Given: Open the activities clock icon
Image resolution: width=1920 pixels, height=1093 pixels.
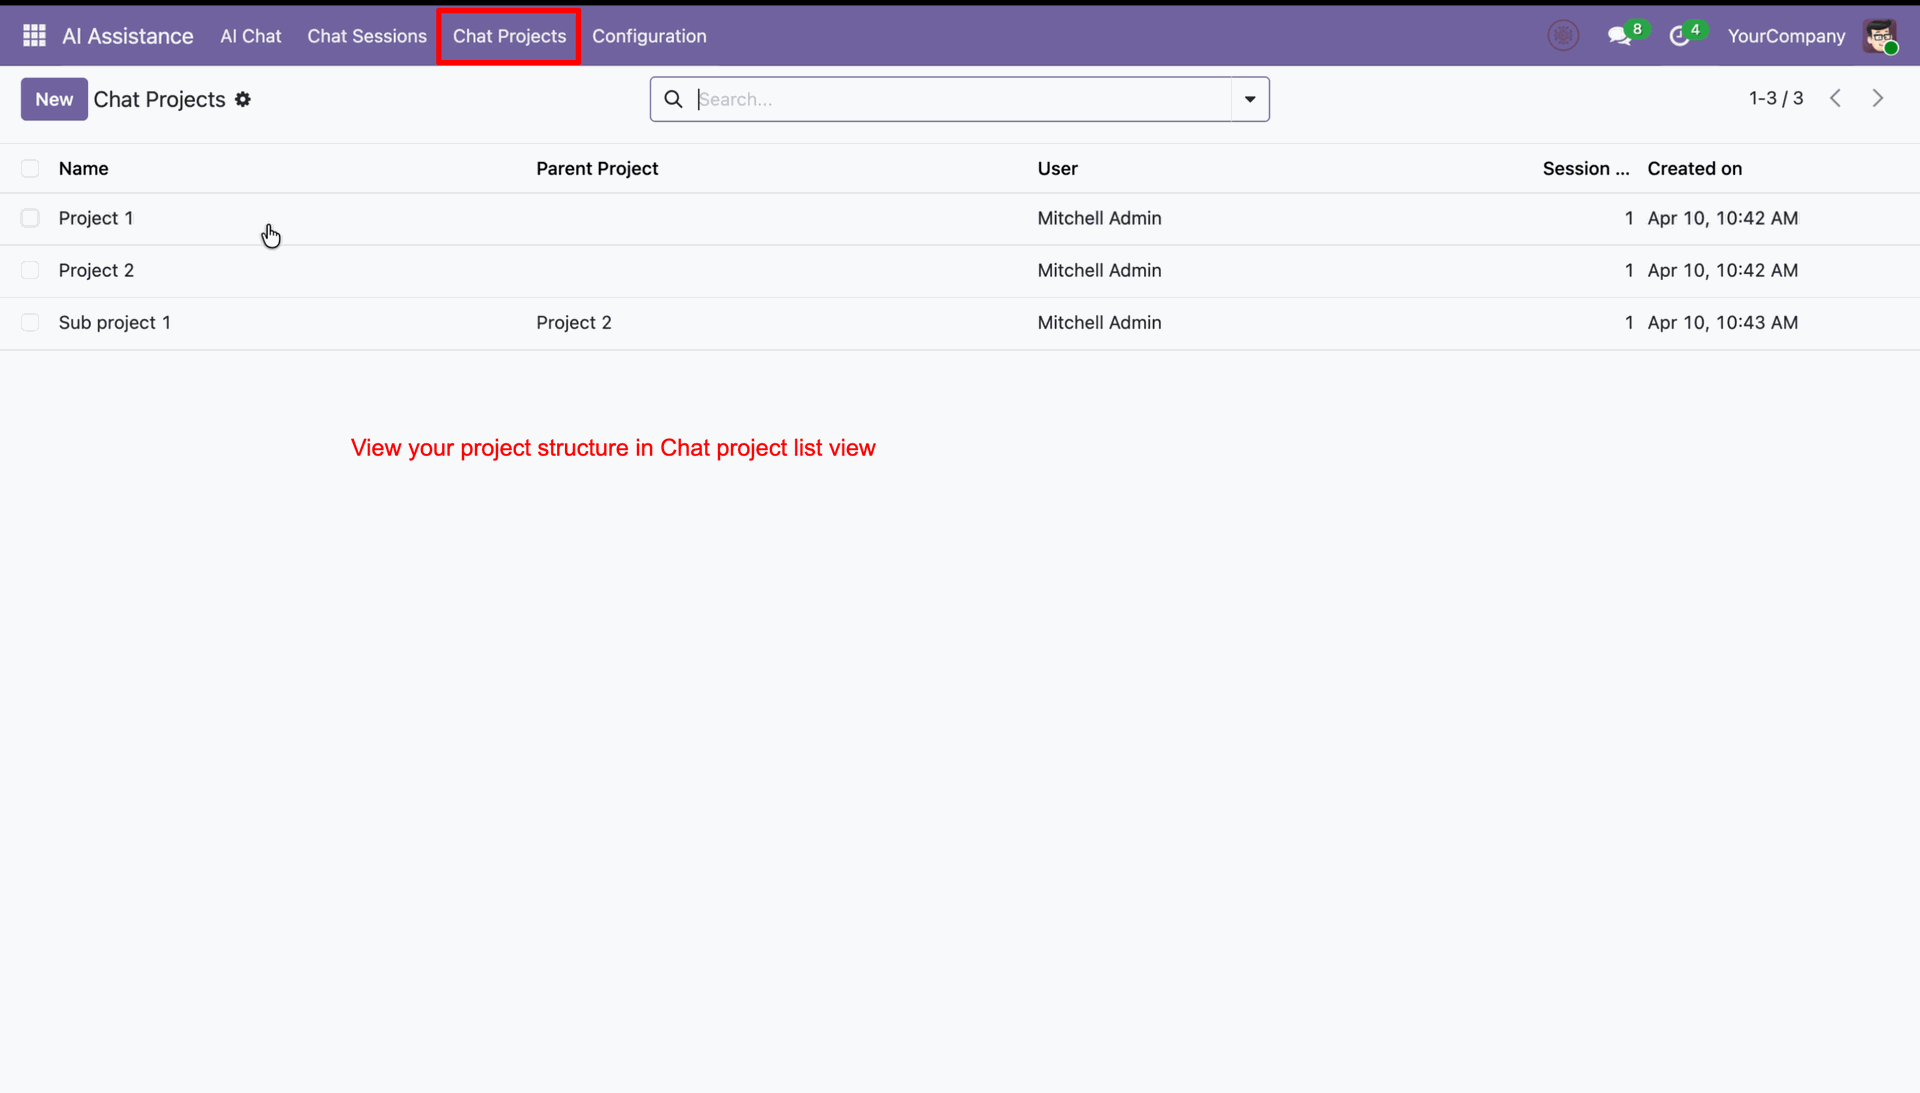Looking at the screenshot, I should (x=1680, y=36).
